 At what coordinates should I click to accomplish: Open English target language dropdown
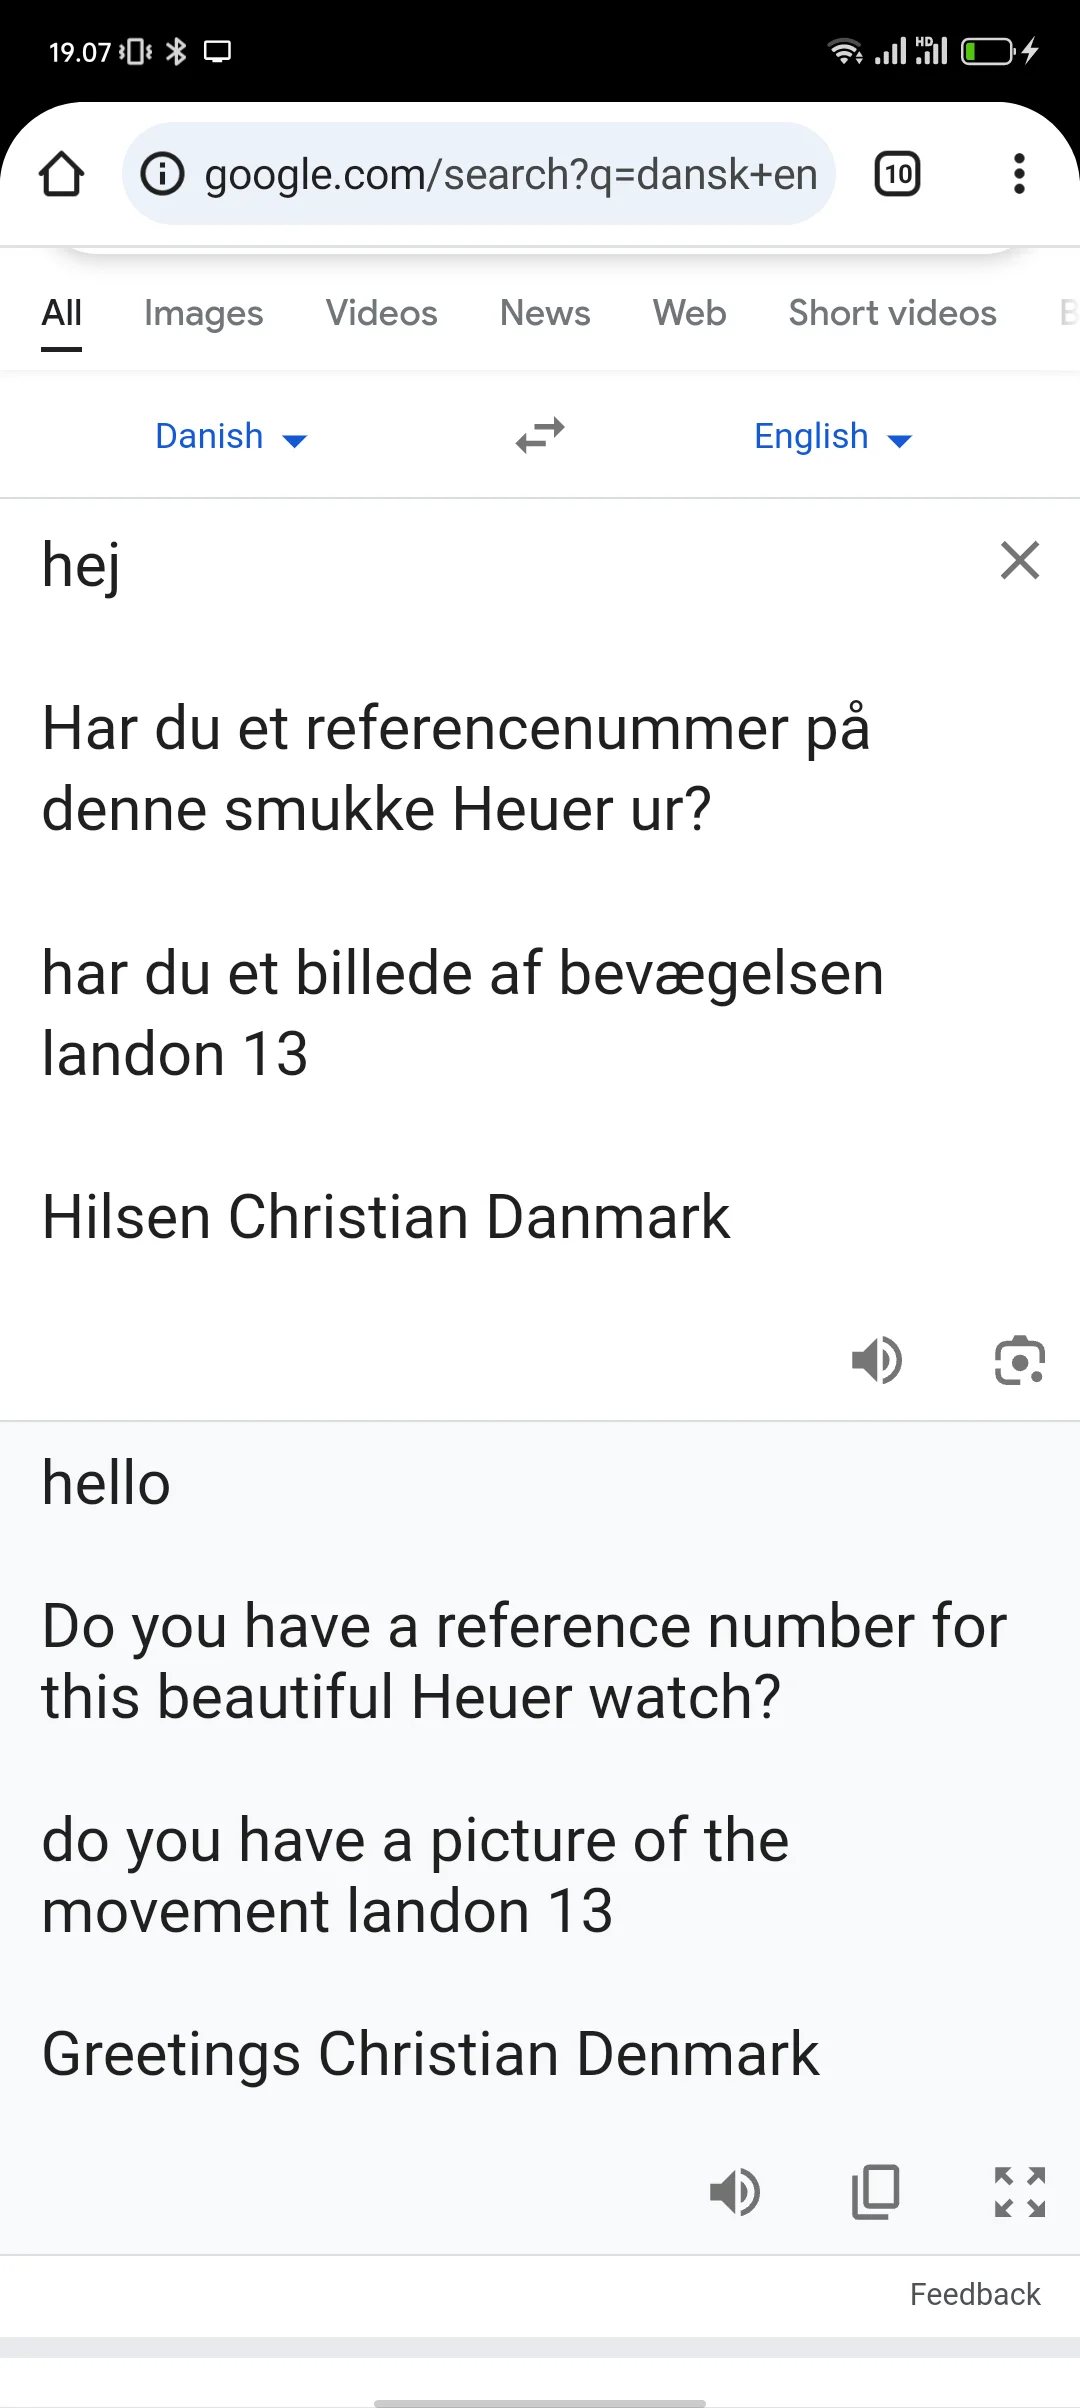[832, 437]
